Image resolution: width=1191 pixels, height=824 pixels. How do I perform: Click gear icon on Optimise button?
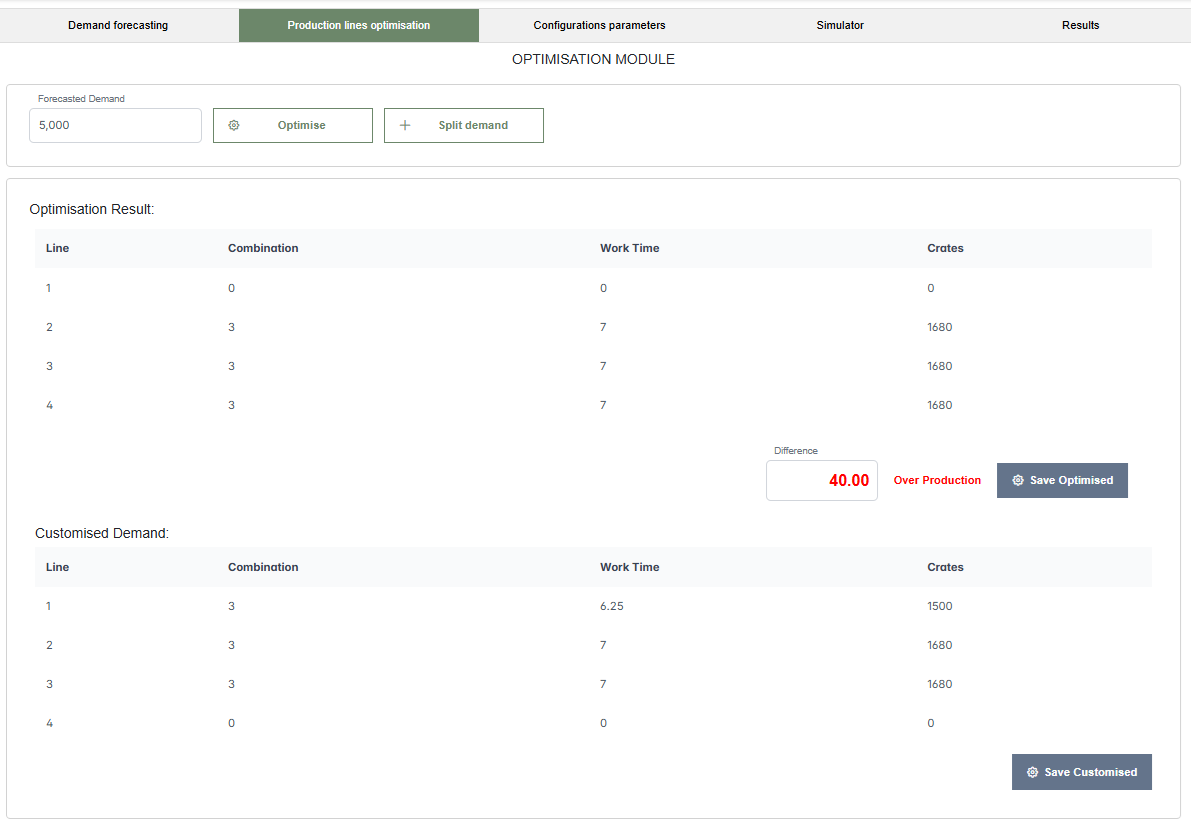click(234, 126)
